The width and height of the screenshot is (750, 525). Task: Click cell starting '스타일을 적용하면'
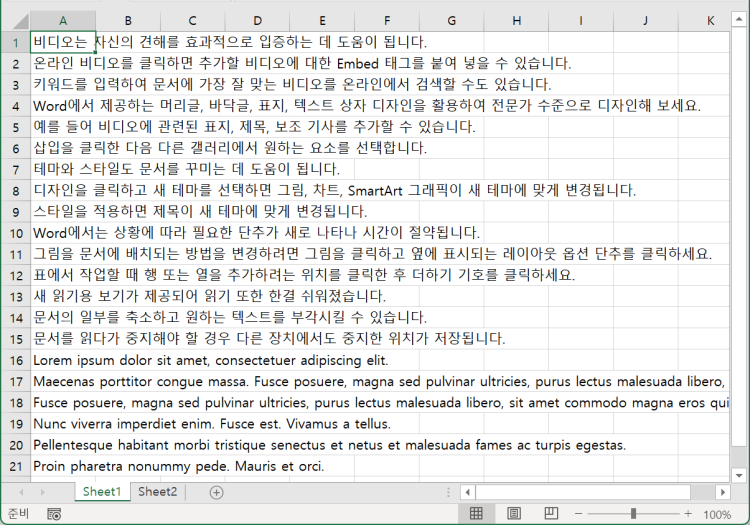click(63, 212)
